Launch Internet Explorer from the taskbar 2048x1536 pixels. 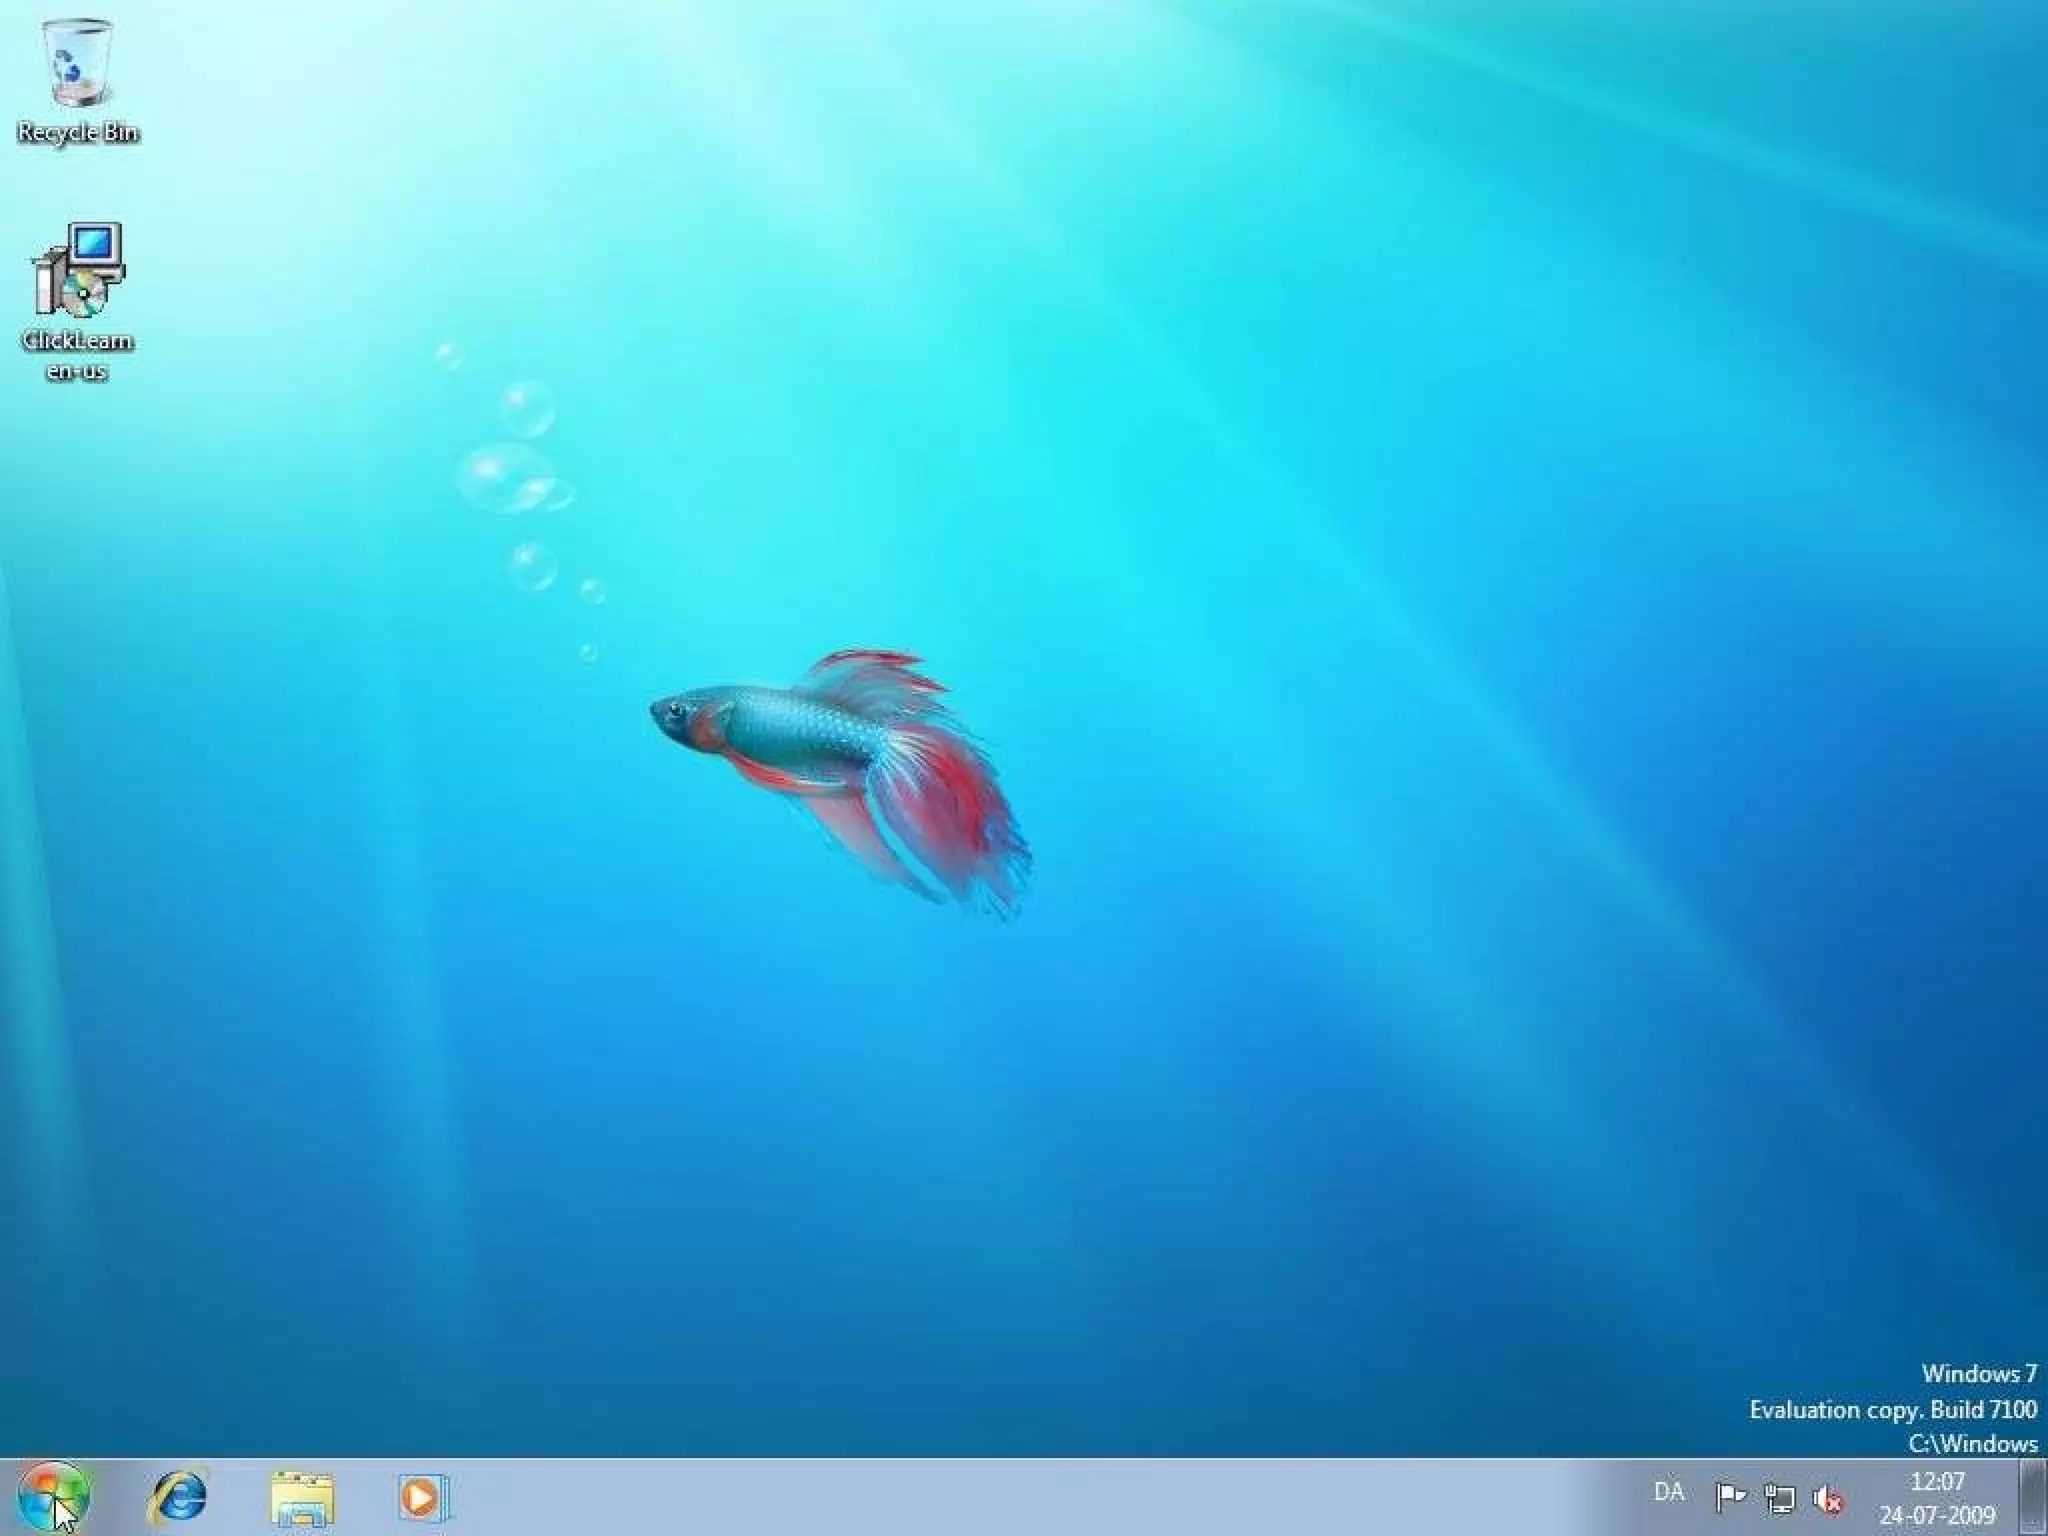coord(178,1497)
